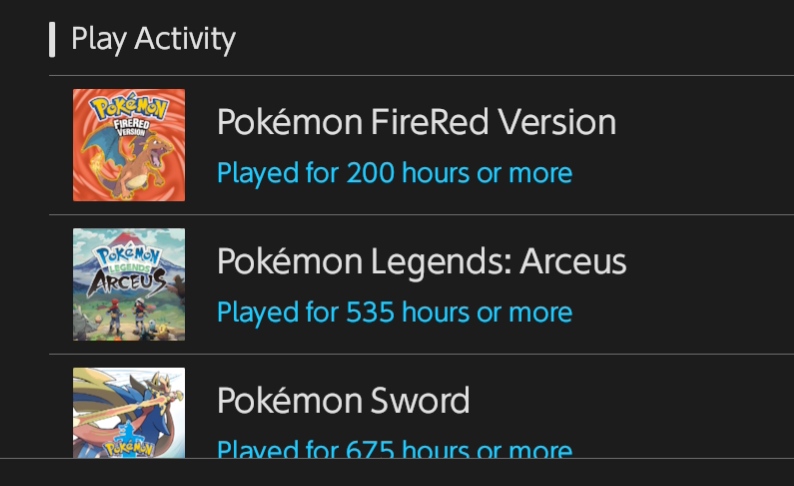Click the Pokémon logo on Sword cover
This screenshot has height=486, width=794.
click(x=128, y=448)
